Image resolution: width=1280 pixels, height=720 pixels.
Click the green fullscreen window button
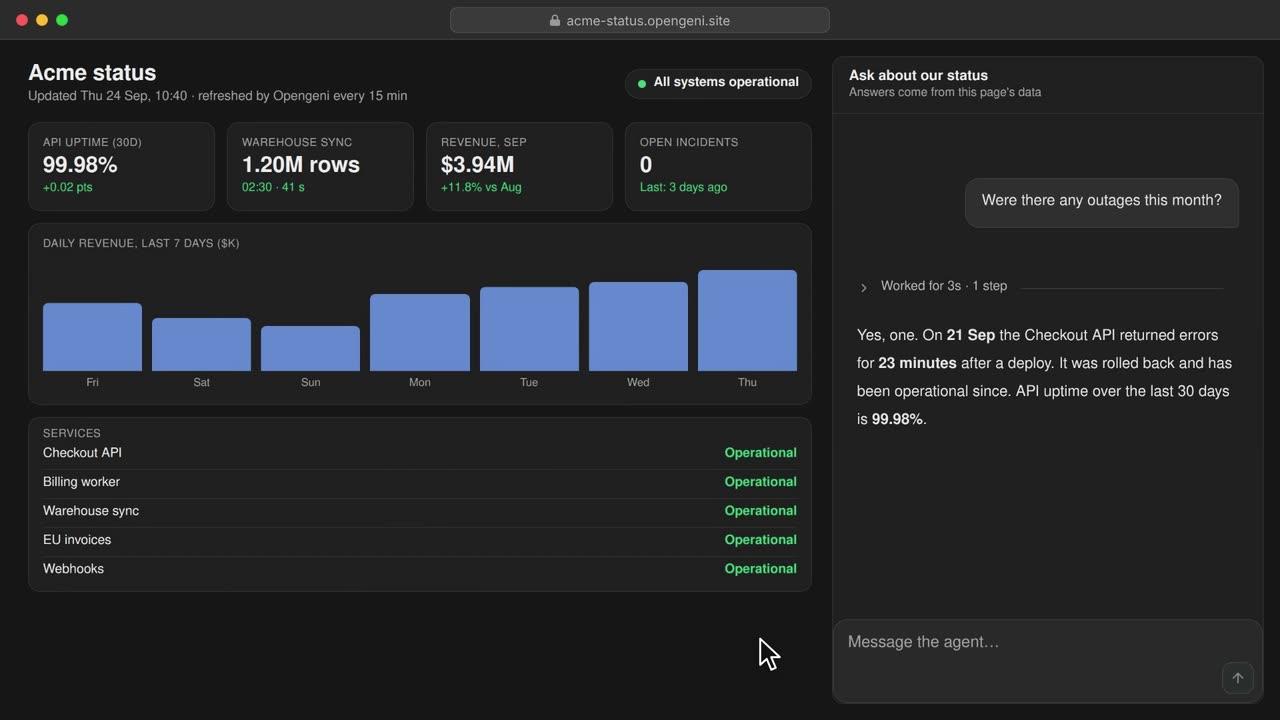coord(62,20)
